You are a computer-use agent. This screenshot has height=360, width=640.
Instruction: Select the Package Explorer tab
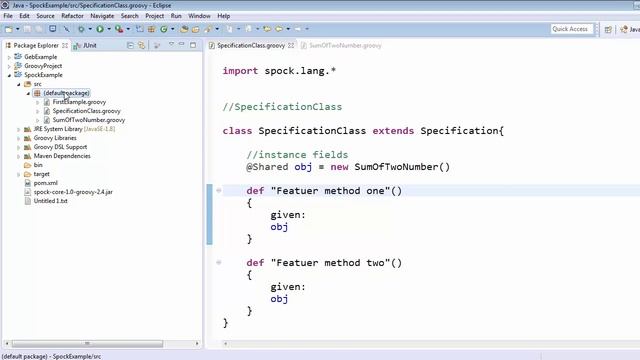point(36,45)
